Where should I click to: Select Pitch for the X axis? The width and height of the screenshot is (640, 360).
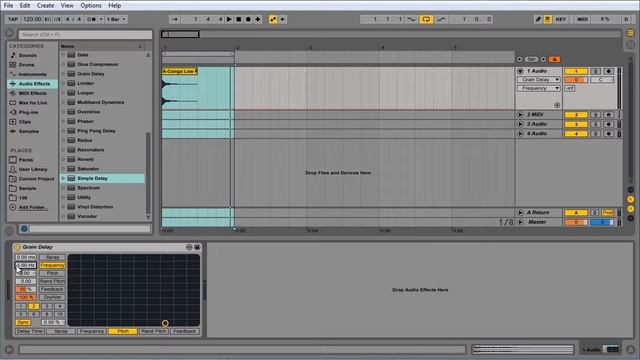123,331
